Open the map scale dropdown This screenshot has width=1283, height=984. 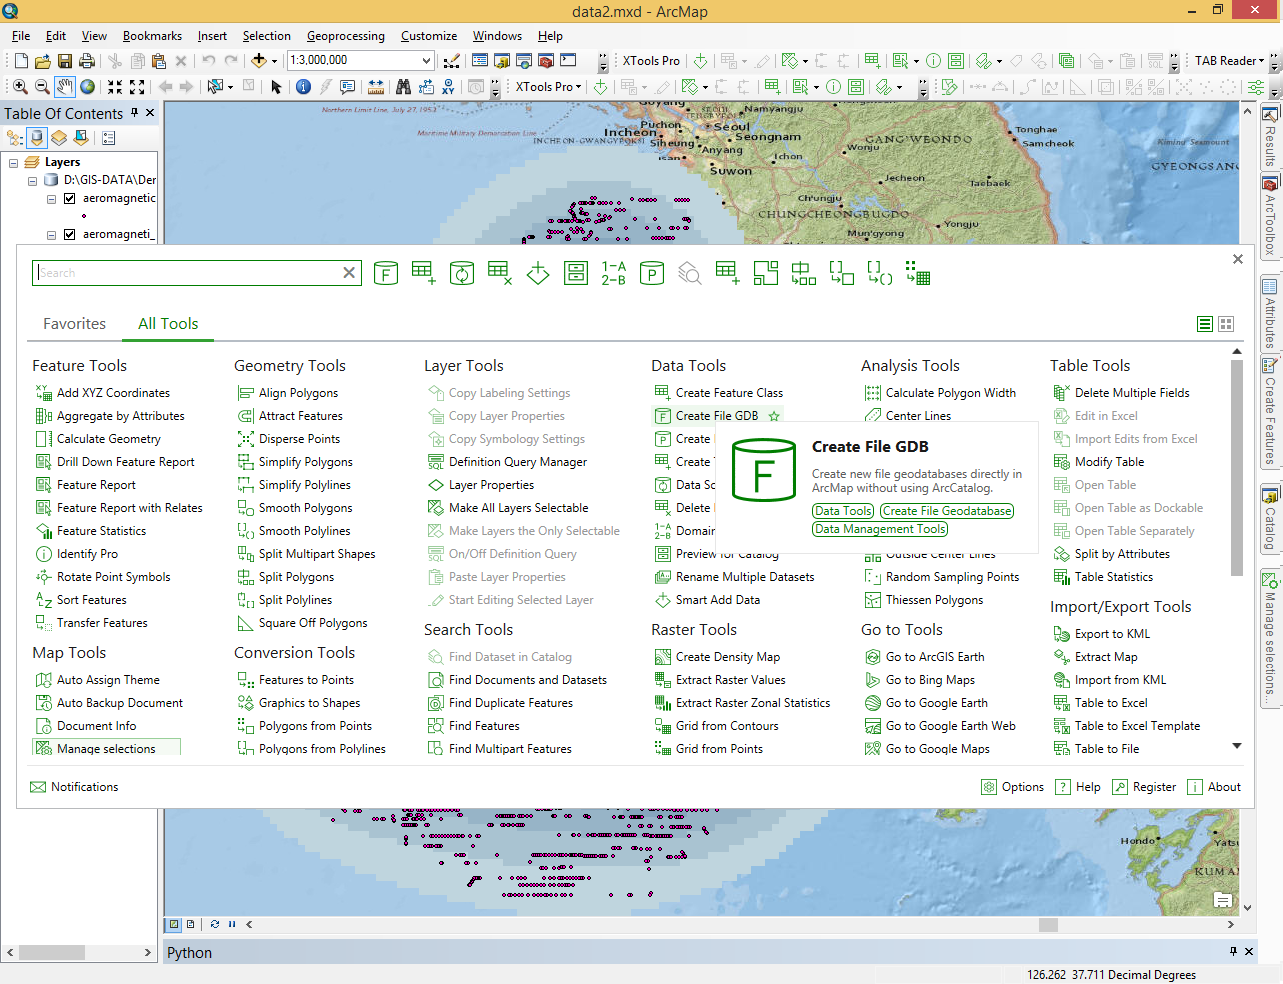(427, 61)
